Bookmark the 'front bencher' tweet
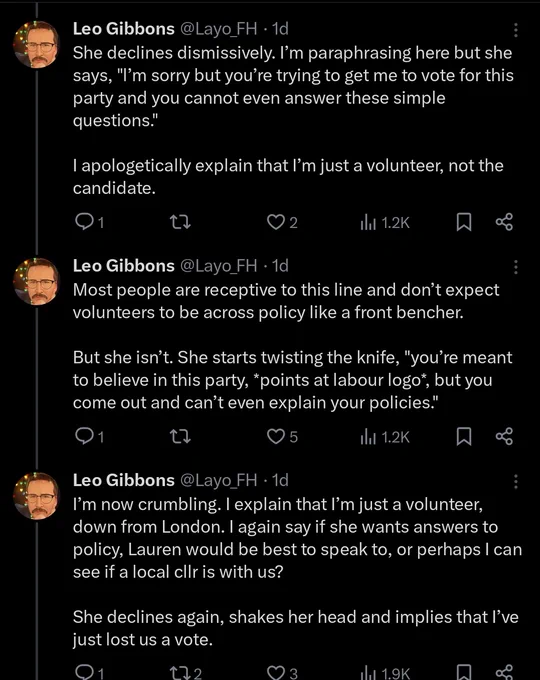 point(464,437)
